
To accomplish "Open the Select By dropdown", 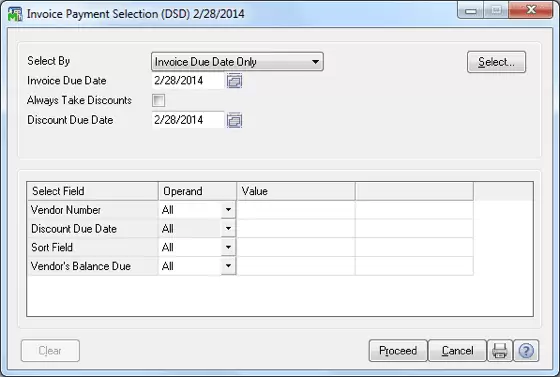I will (x=237, y=62).
